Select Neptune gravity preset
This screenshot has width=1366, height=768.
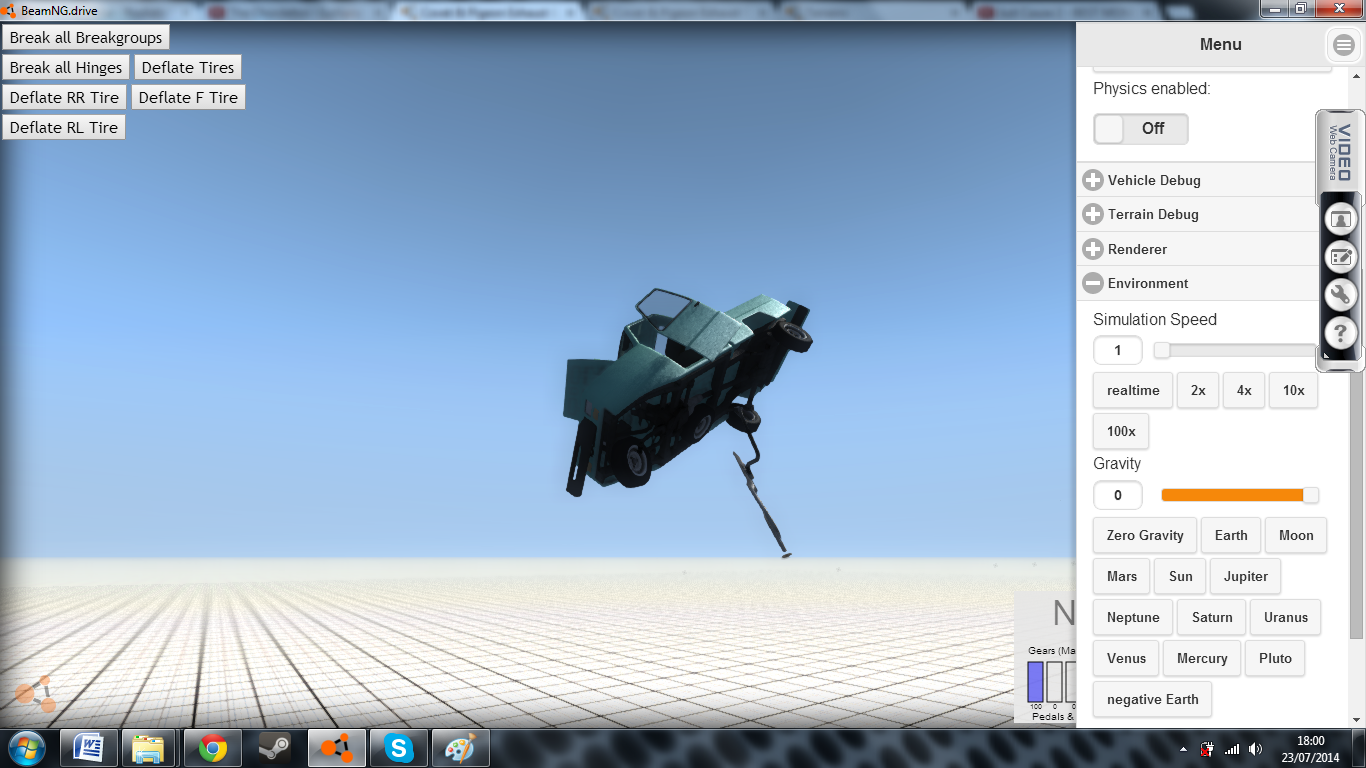point(1133,617)
